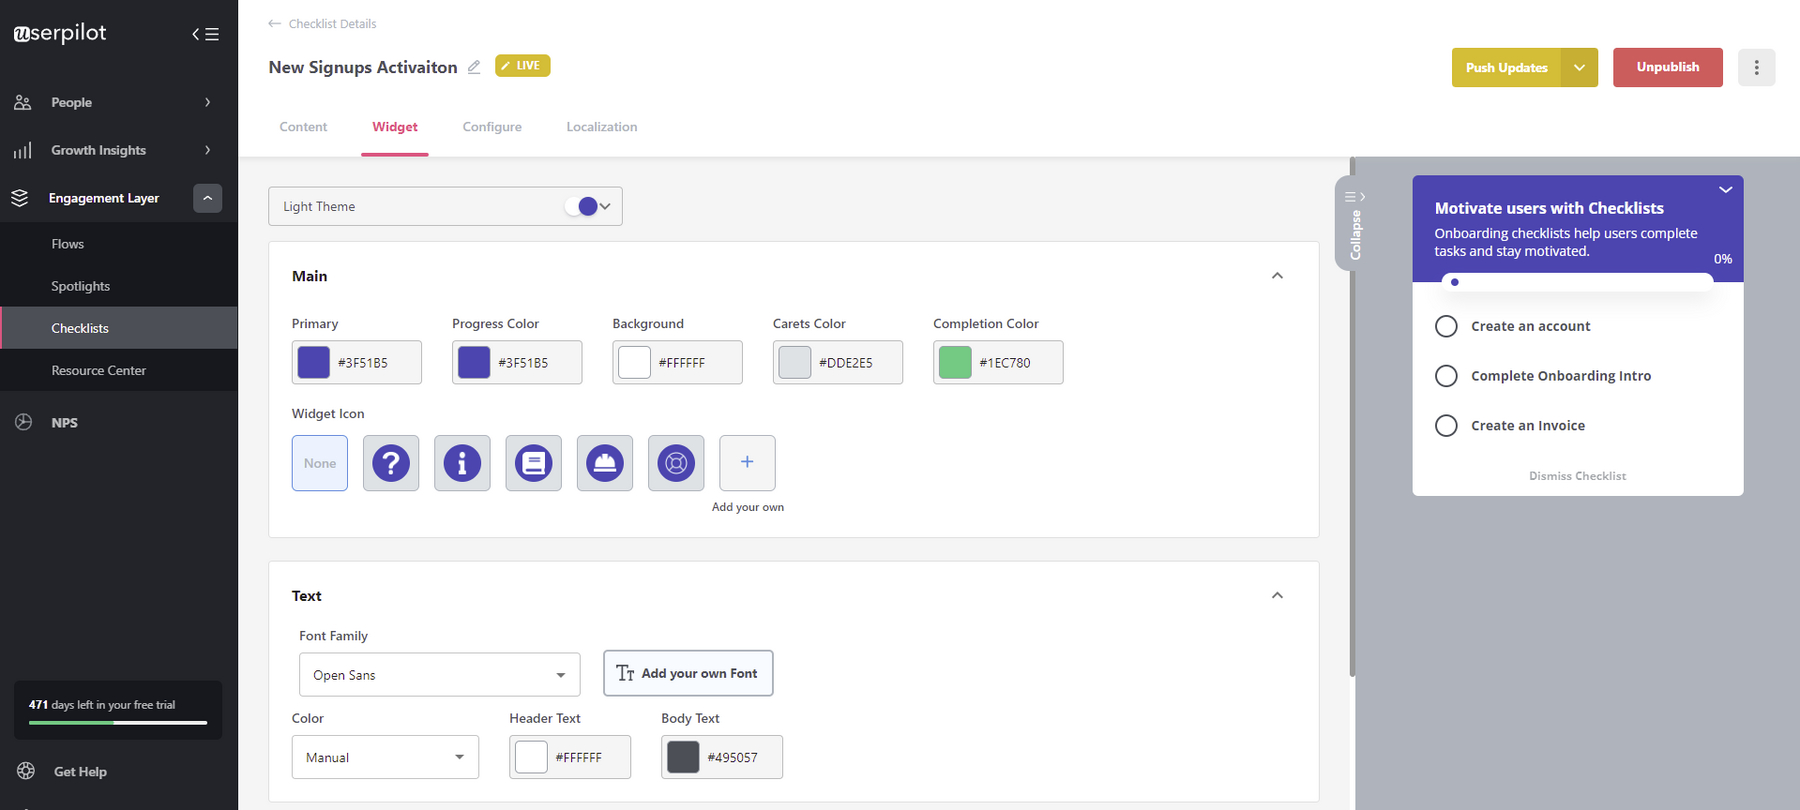1800x810 pixels.
Task: Check the Create an account task circle
Action: click(x=1446, y=326)
